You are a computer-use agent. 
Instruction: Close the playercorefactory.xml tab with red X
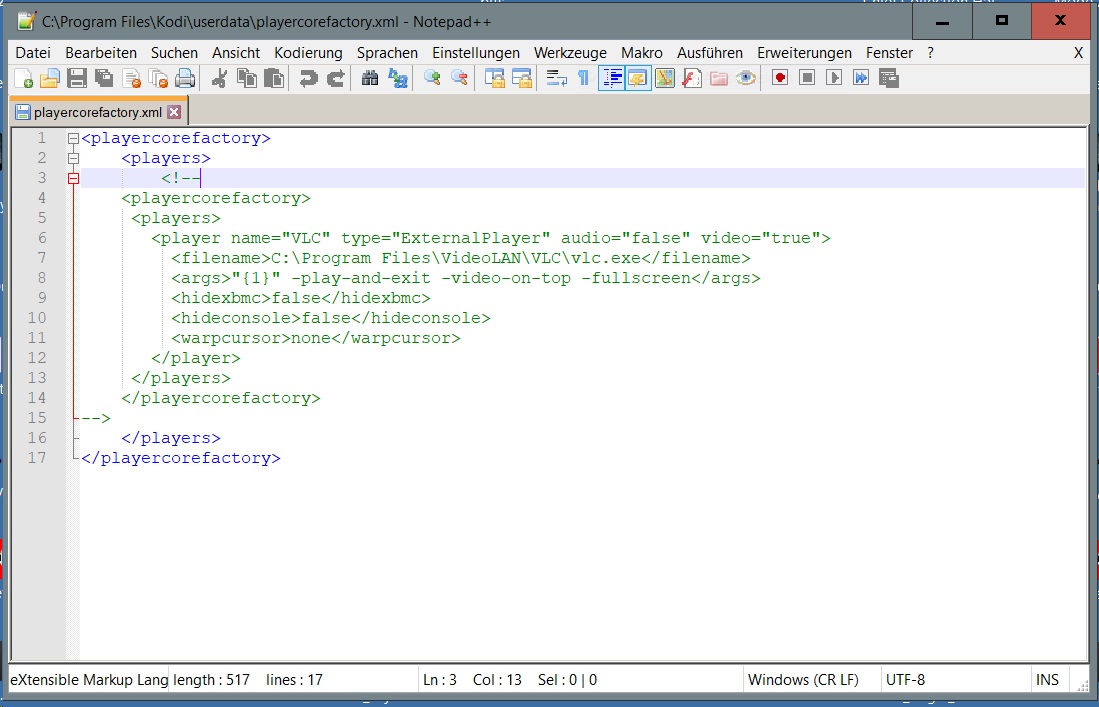tap(175, 112)
